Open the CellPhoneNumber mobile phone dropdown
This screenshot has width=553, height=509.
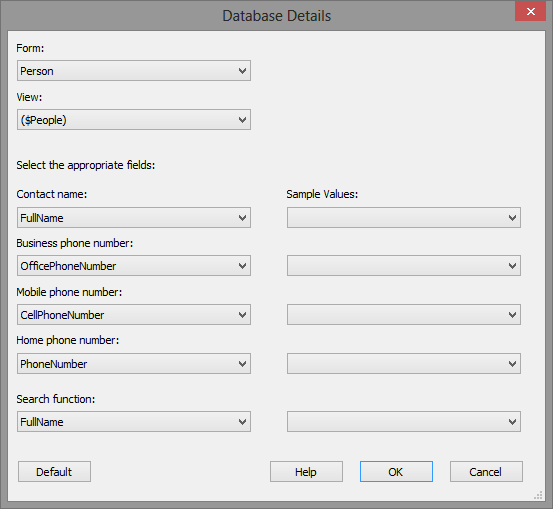click(134, 315)
